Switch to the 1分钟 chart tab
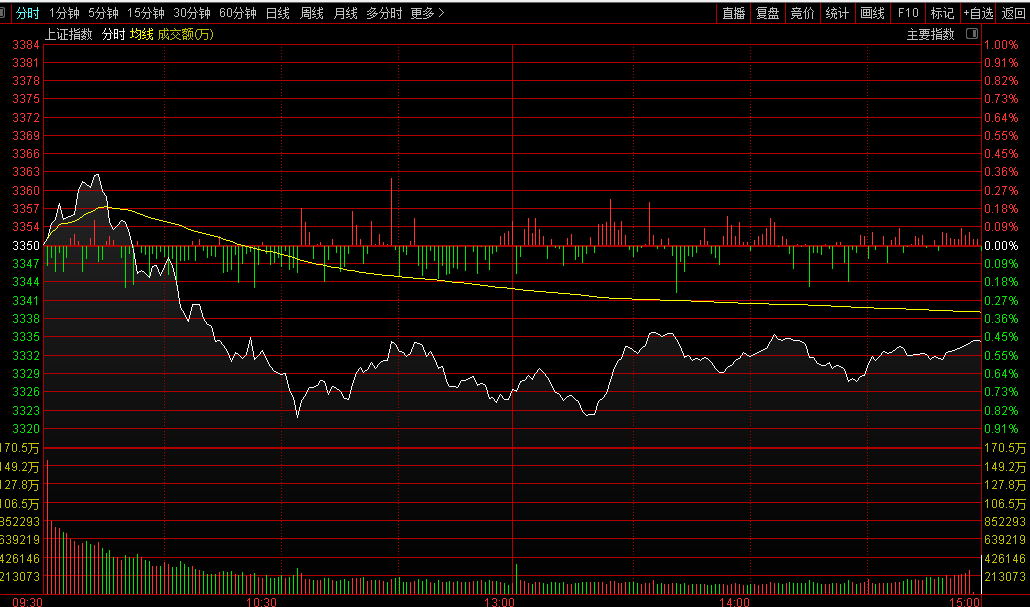1030x607 pixels. tap(64, 13)
